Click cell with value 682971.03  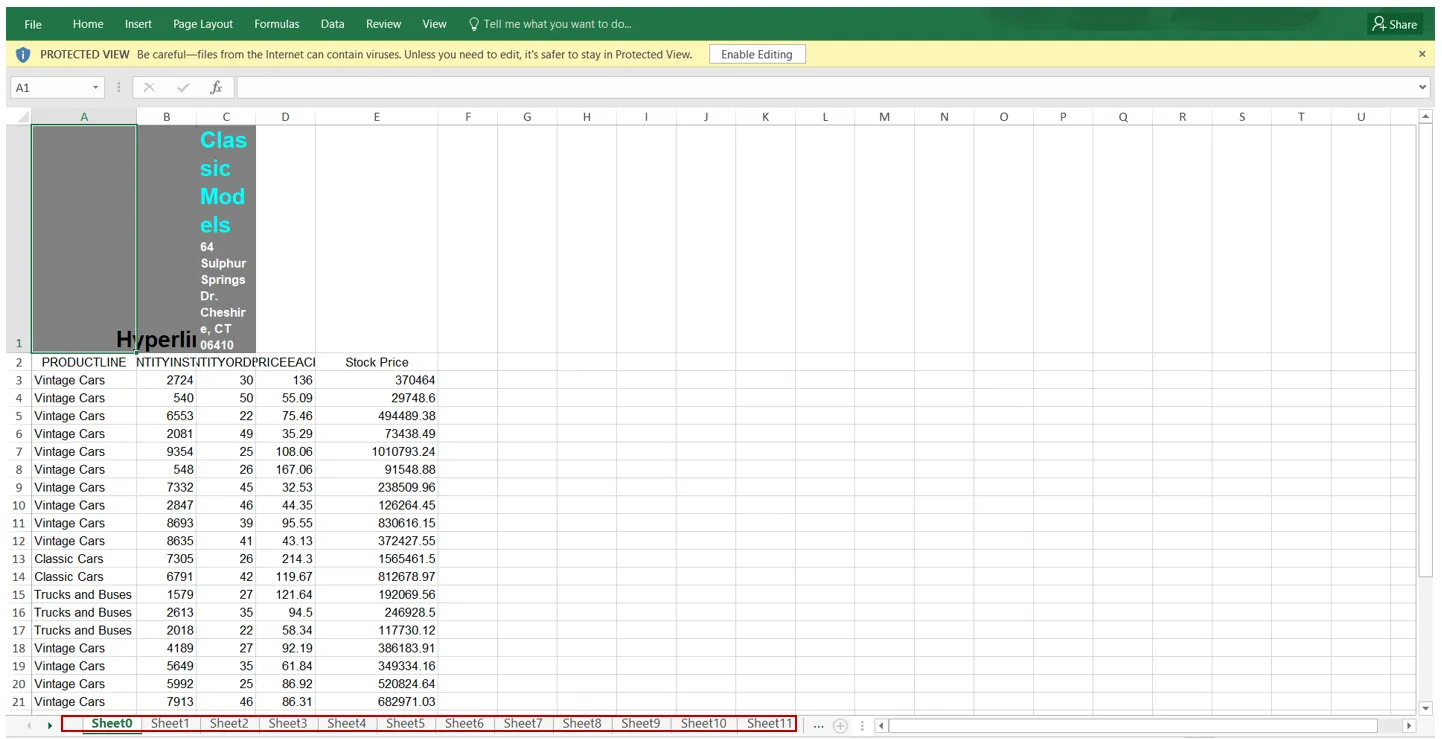[x=377, y=702]
